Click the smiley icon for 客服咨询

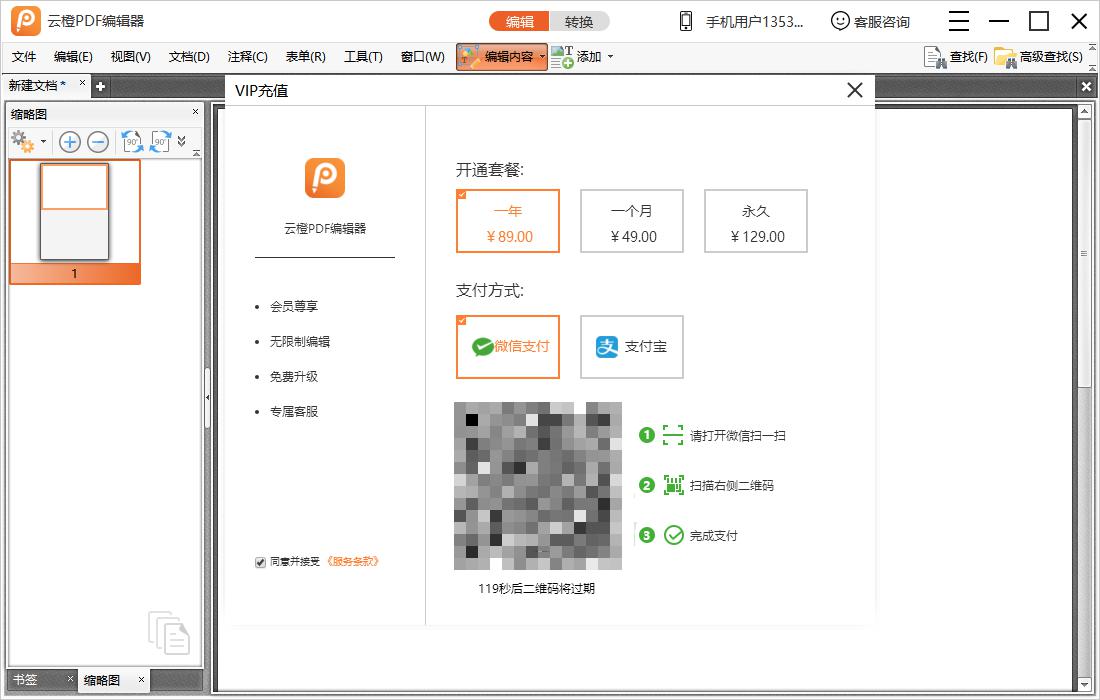[840, 21]
